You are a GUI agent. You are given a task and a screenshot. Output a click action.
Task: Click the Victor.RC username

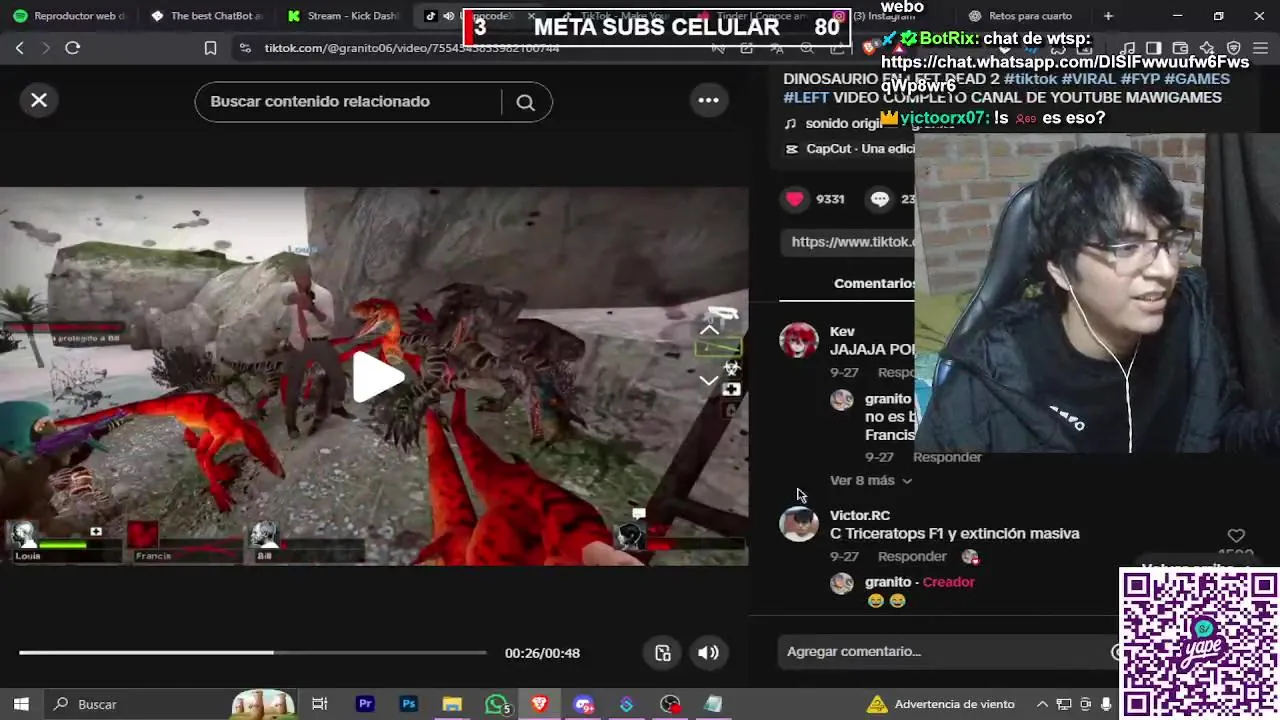coord(860,515)
